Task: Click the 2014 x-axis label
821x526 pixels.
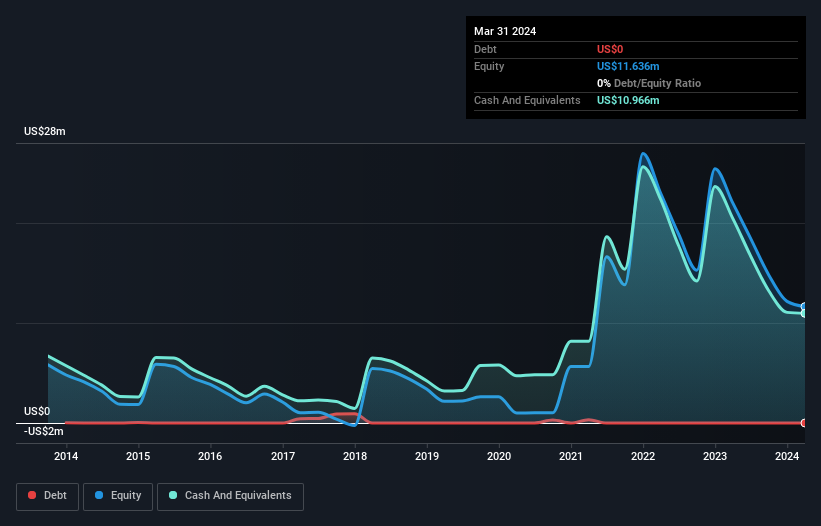Action: coord(66,456)
